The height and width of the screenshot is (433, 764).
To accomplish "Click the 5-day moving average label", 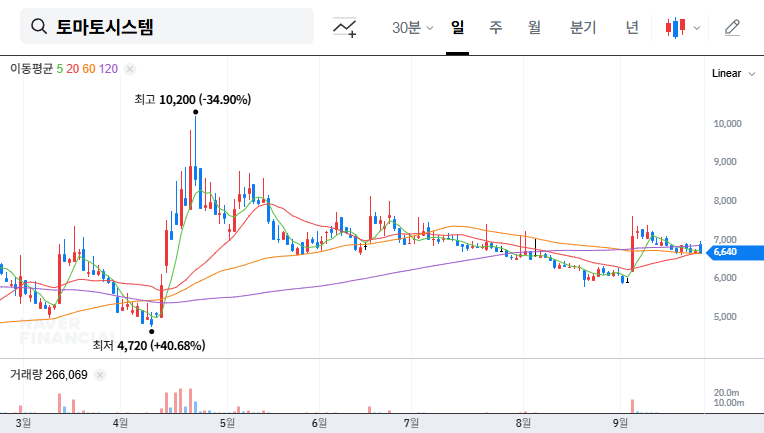I will (x=59, y=69).
